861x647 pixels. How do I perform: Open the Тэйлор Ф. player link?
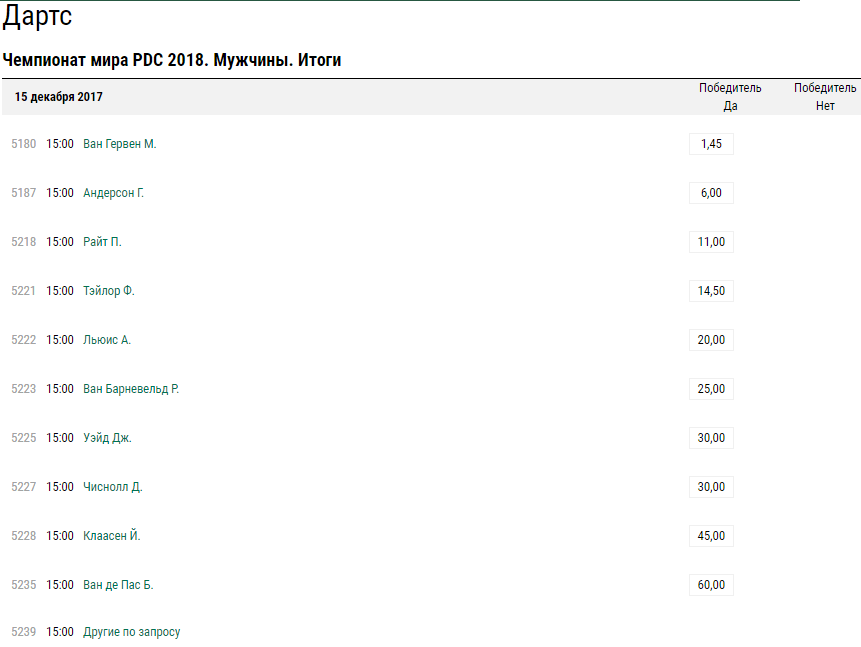click(x=109, y=291)
